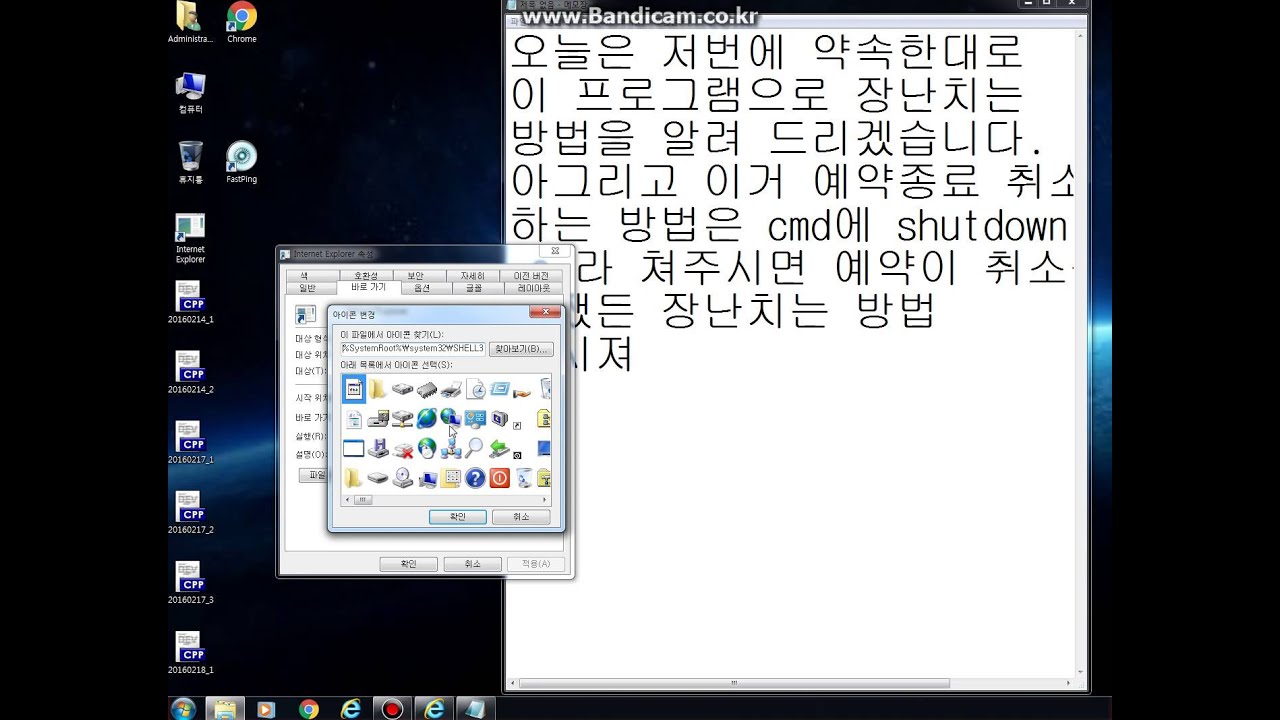Select the hand sharing icon
This screenshot has width=1280, height=720.
(x=524, y=391)
